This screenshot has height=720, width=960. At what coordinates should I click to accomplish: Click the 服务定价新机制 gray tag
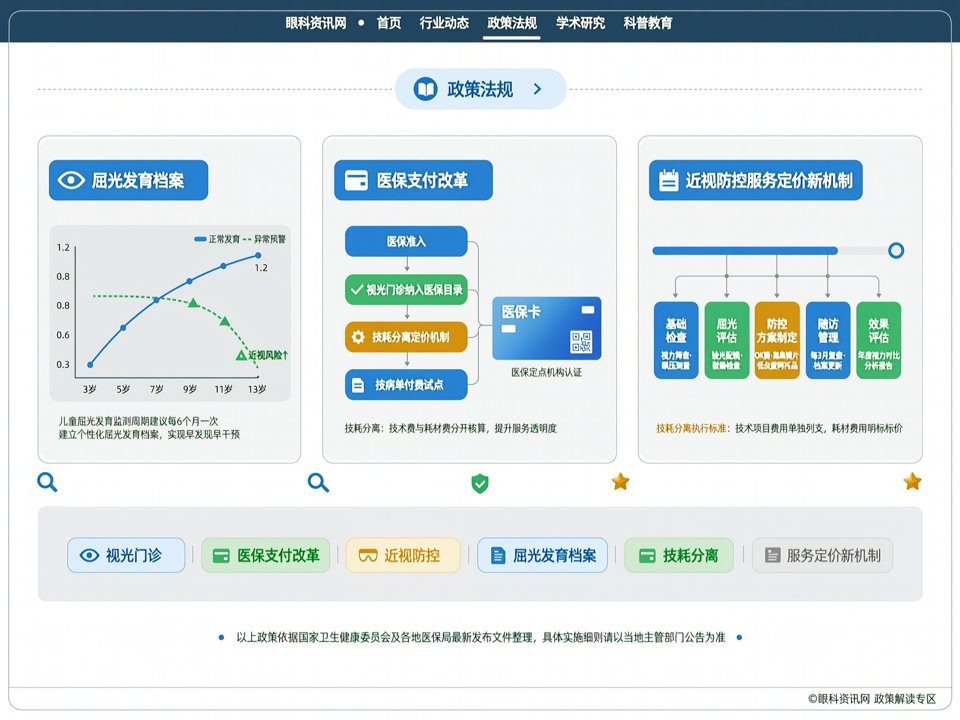coord(822,555)
